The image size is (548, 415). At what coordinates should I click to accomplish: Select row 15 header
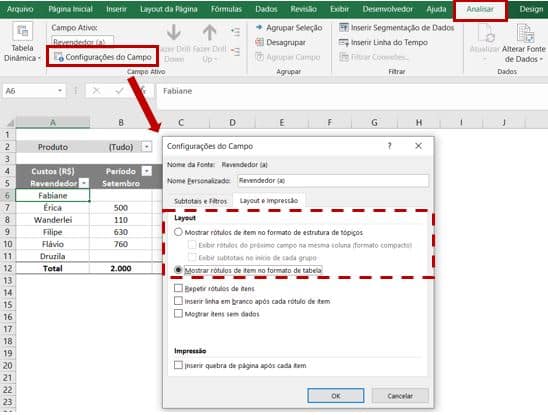(8, 305)
